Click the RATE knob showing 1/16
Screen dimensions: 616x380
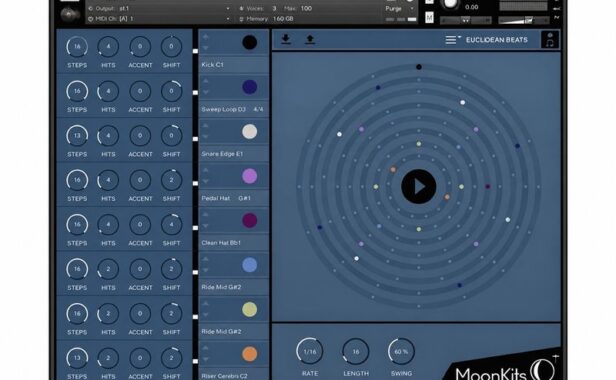(310, 351)
